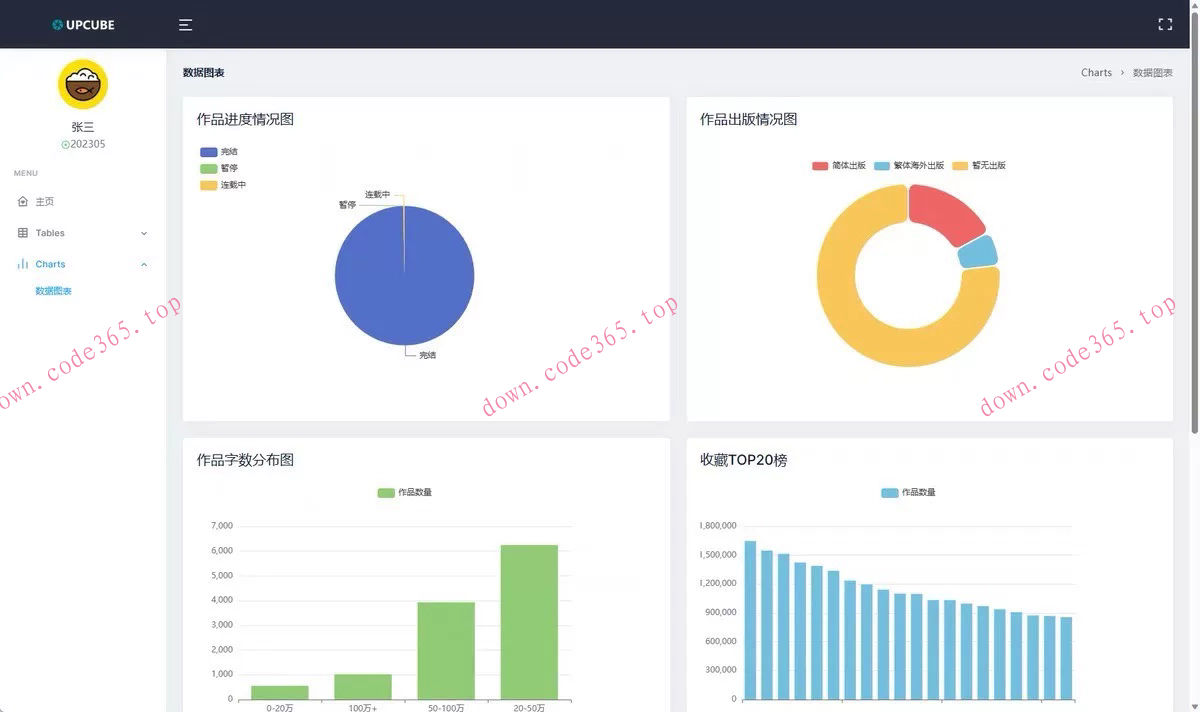Toggle the 简体出版 legend item
Screen dimensions: 1200x712
(x=839, y=165)
